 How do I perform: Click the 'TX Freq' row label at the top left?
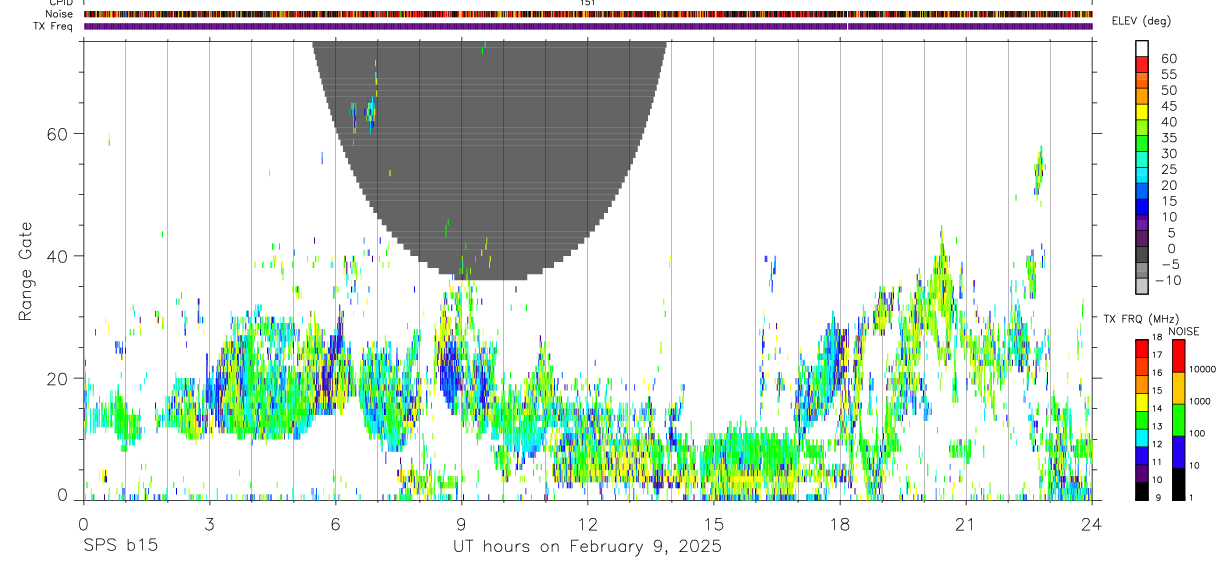tap(54, 26)
